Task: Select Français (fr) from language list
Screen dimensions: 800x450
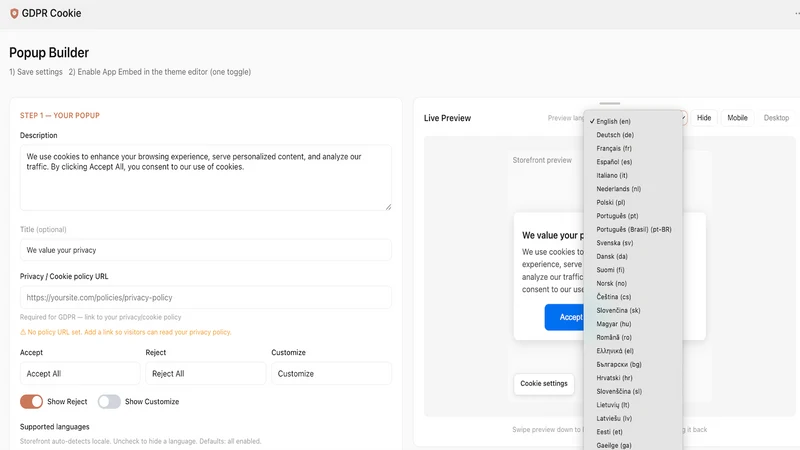Action: click(x=633, y=148)
